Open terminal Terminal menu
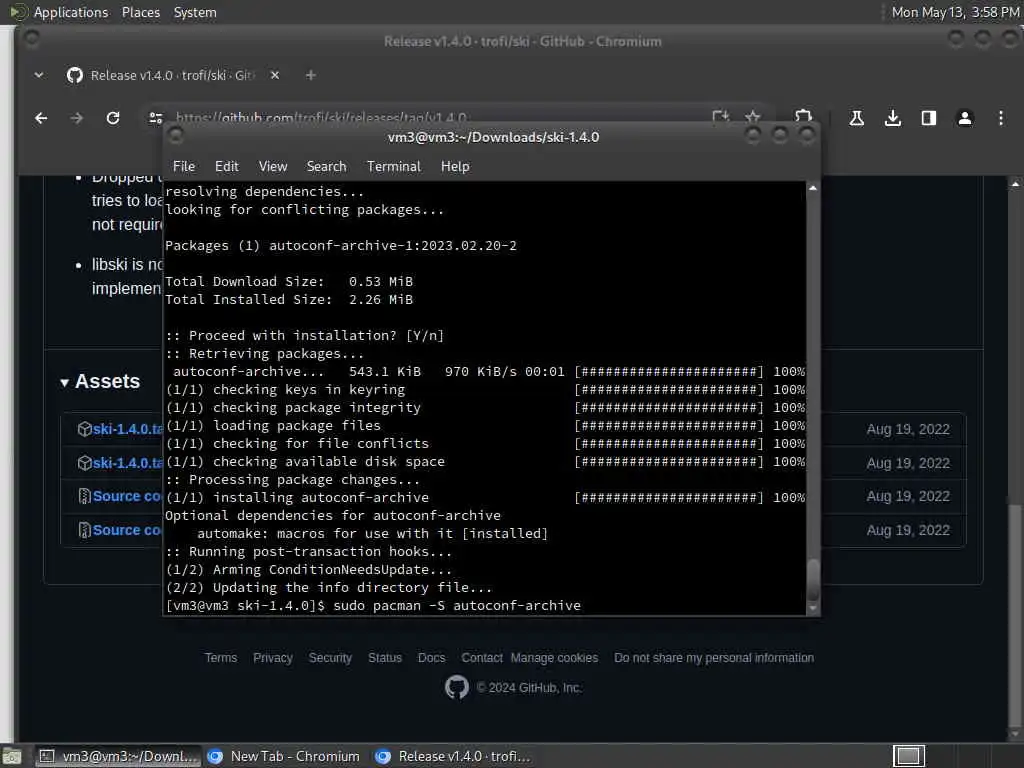The image size is (1024, 768). pyautogui.click(x=393, y=167)
